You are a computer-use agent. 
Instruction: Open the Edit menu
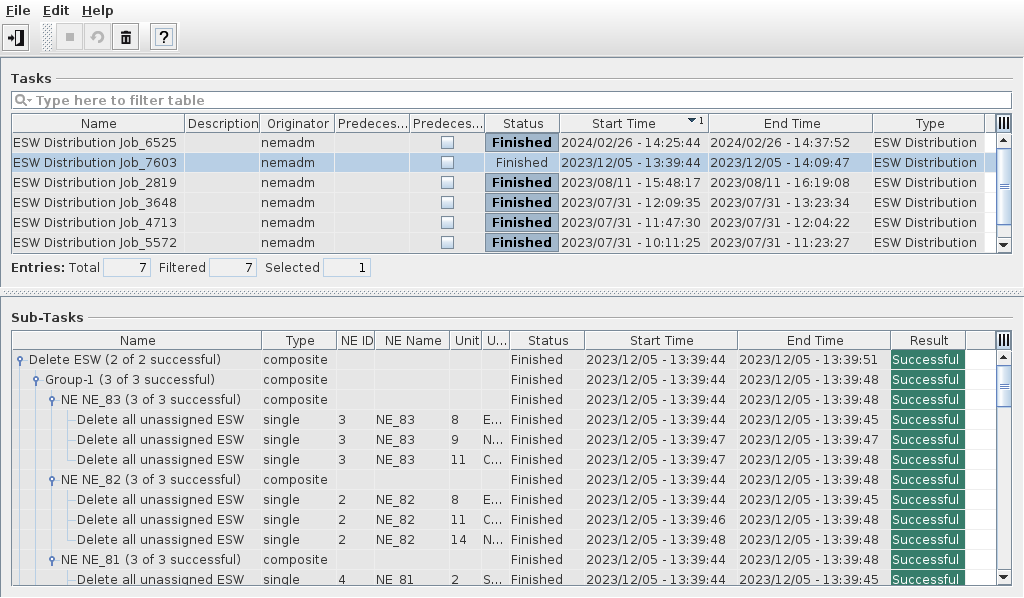tap(55, 10)
